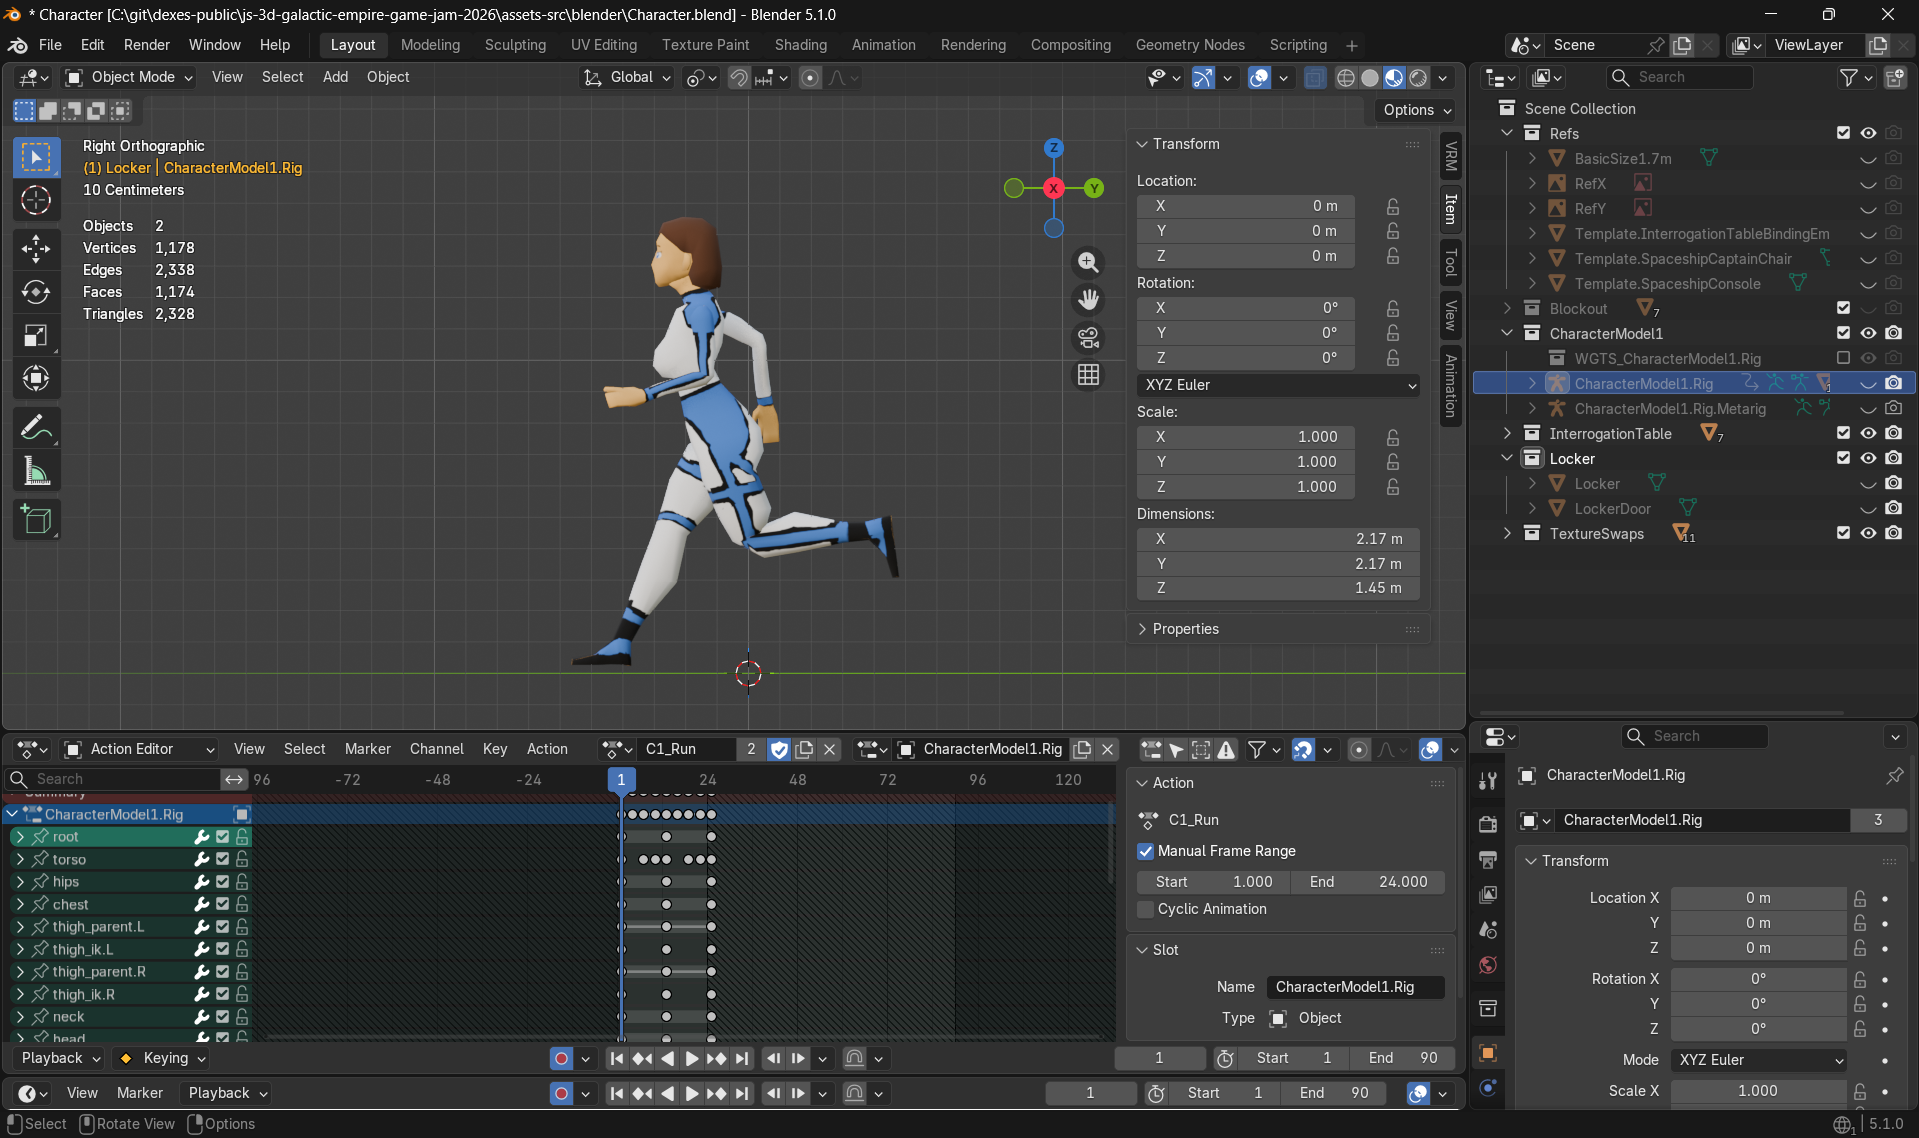1919x1138 pixels.
Task: Open the XYZ Euler rotation mode dropdown
Action: [x=1278, y=385]
